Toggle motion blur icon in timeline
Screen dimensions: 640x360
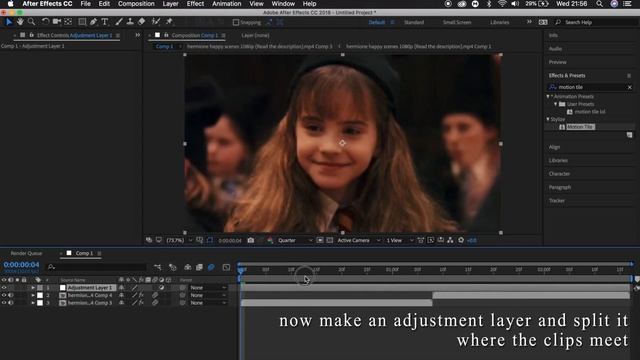tap(211, 267)
